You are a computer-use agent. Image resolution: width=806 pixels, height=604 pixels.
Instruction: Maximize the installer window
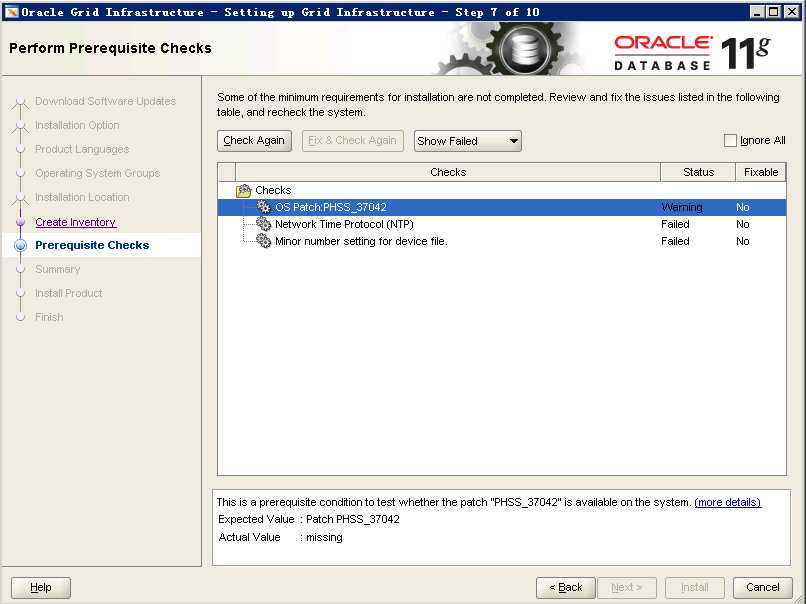coord(774,12)
